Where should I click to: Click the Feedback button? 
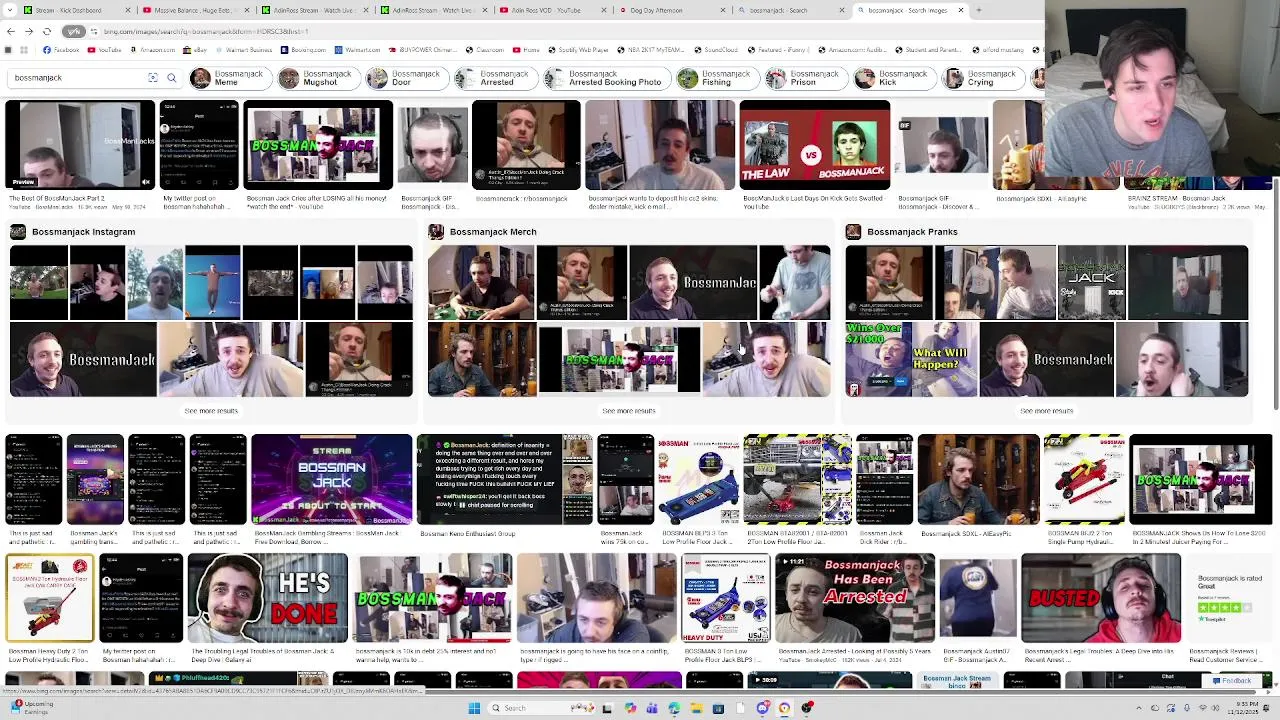(x=1232, y=681)
